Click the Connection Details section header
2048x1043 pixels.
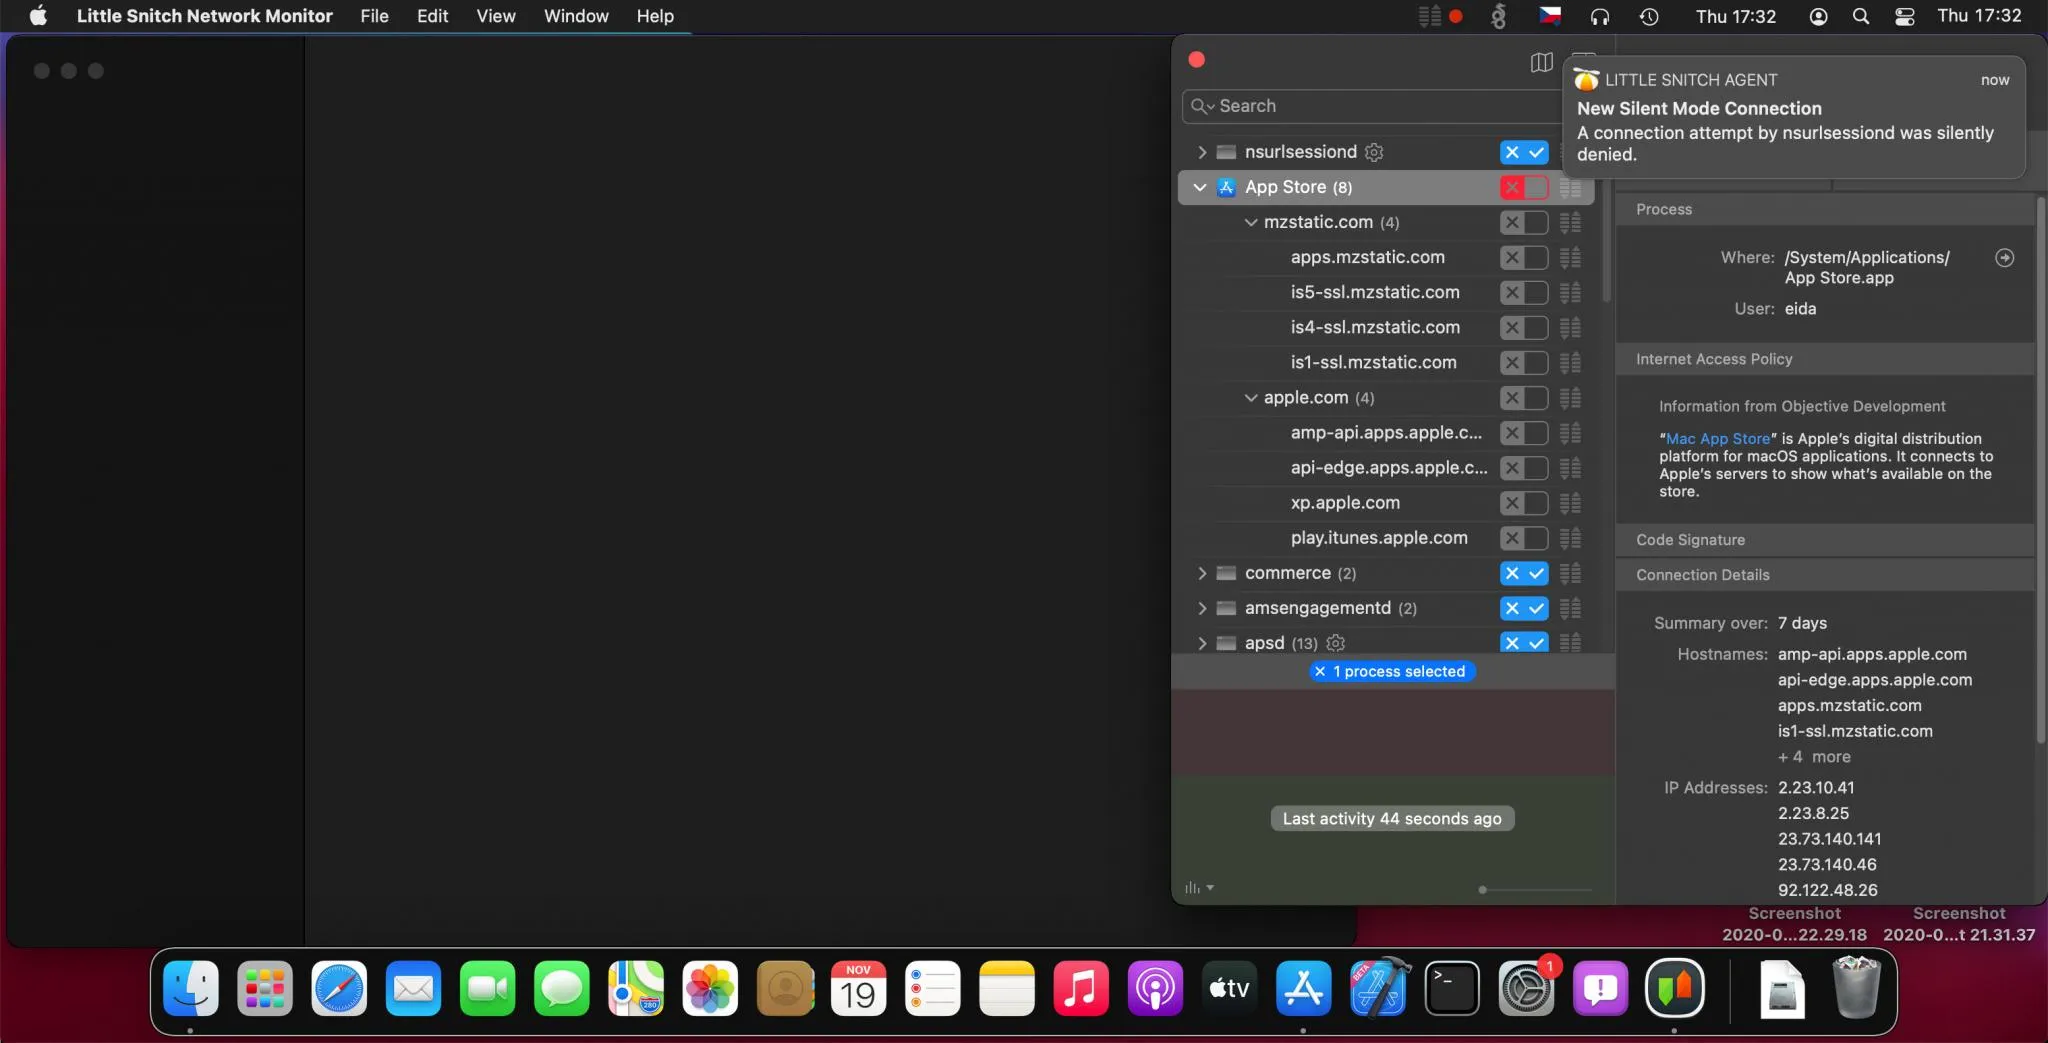(x=1825, y=575)
